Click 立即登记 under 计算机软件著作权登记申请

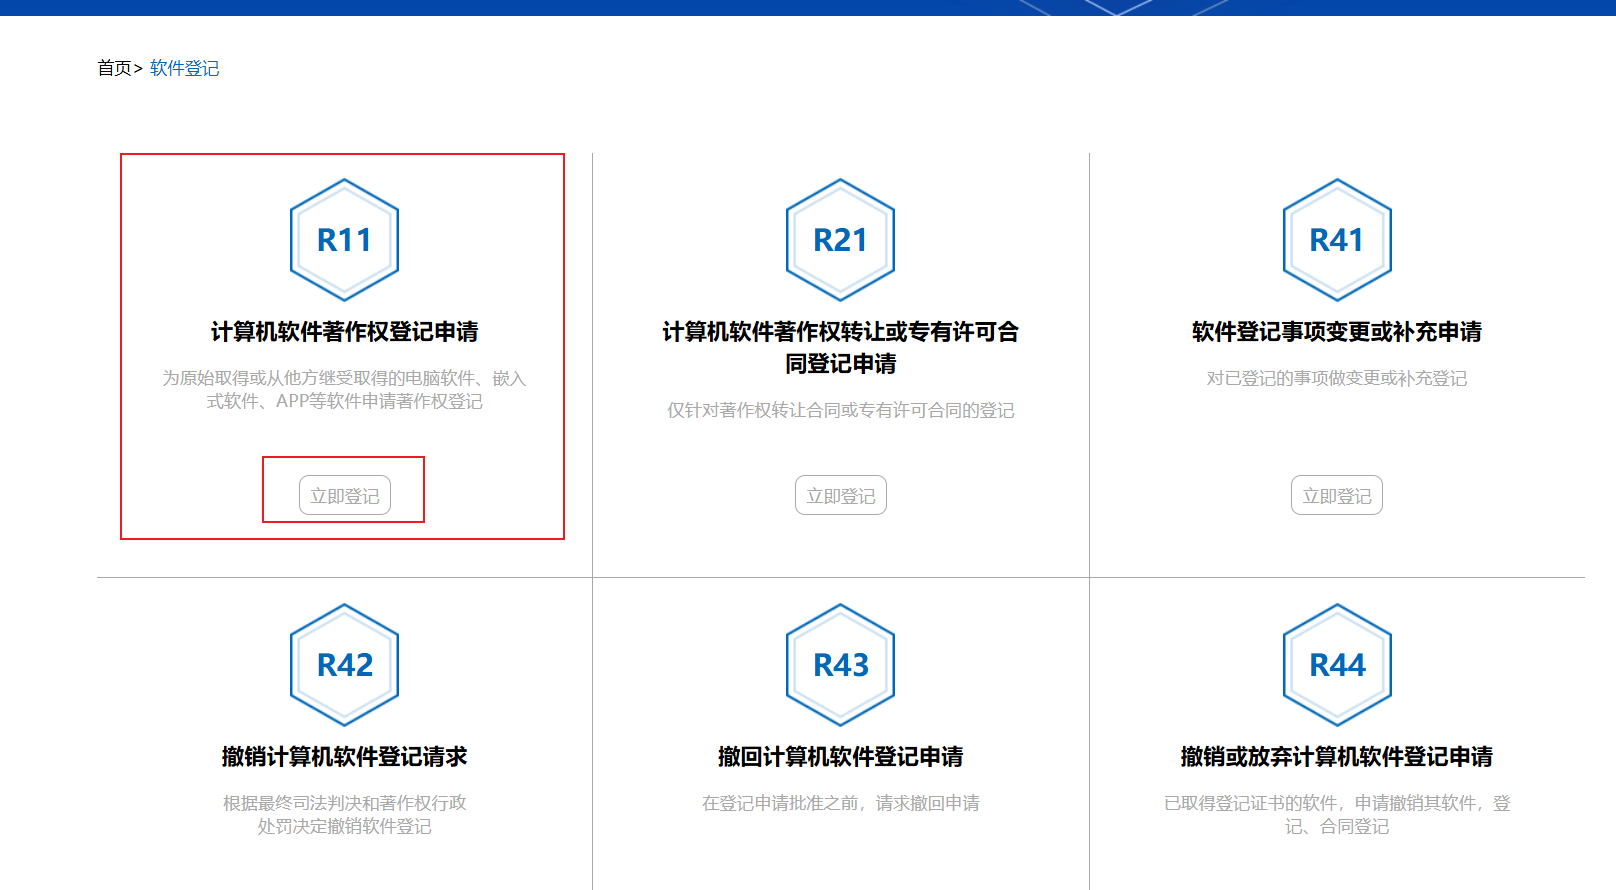tap(344, 495)
